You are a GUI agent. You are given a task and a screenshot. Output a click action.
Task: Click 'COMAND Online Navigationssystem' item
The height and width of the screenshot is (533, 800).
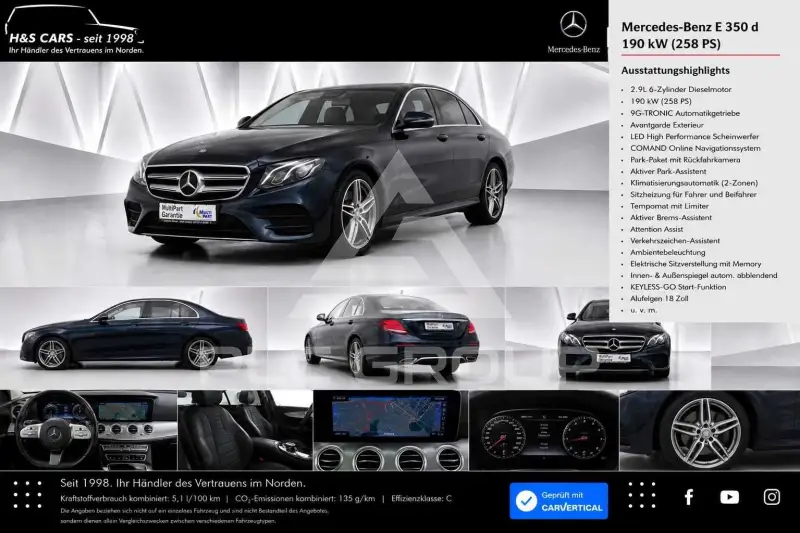[x=695, y=148]
